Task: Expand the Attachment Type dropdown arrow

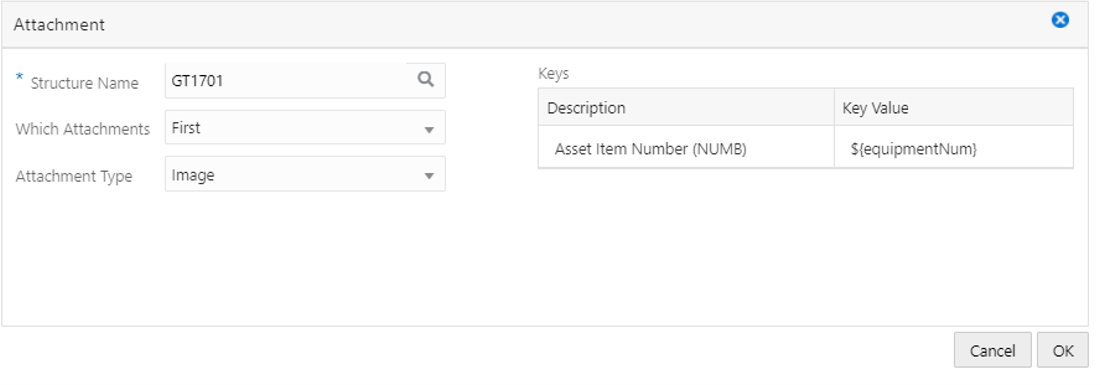Action: tap(429, 176)
